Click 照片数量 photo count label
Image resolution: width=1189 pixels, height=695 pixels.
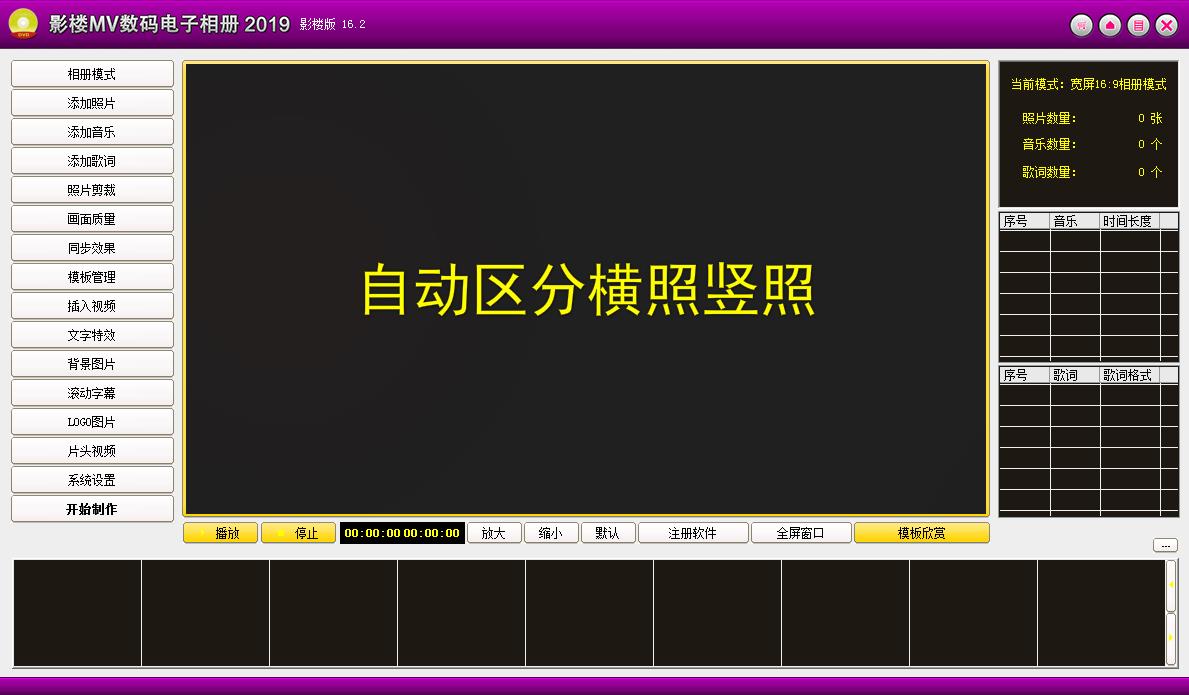click(1049, 118)
